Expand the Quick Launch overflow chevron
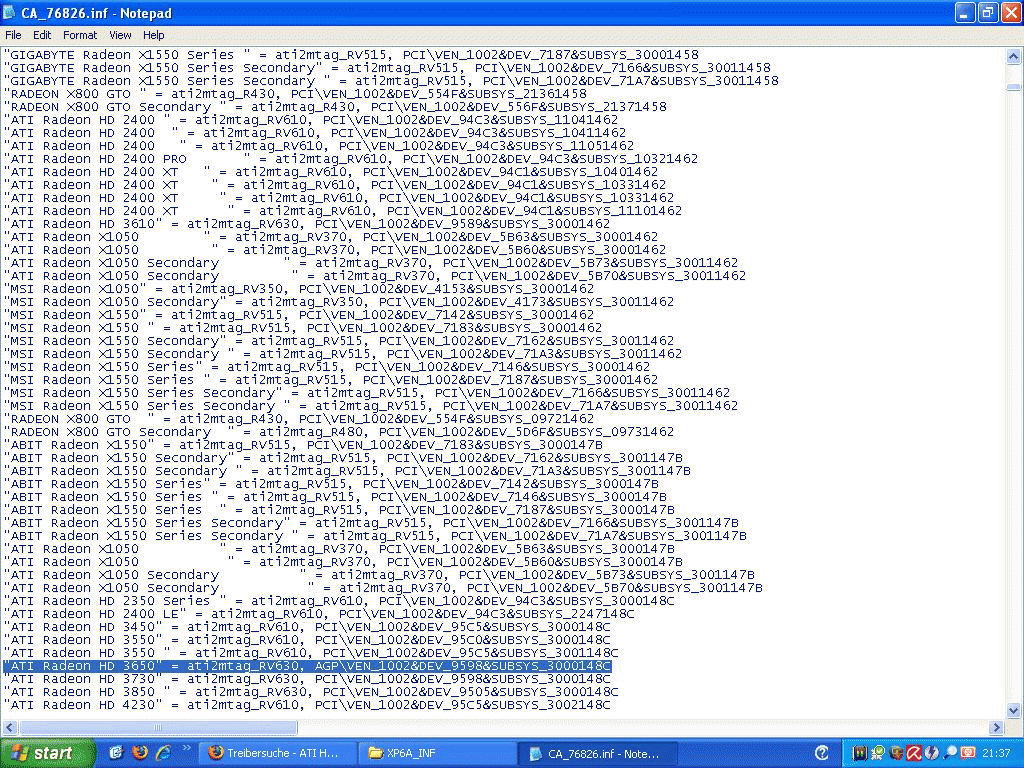 click(186, 748)
